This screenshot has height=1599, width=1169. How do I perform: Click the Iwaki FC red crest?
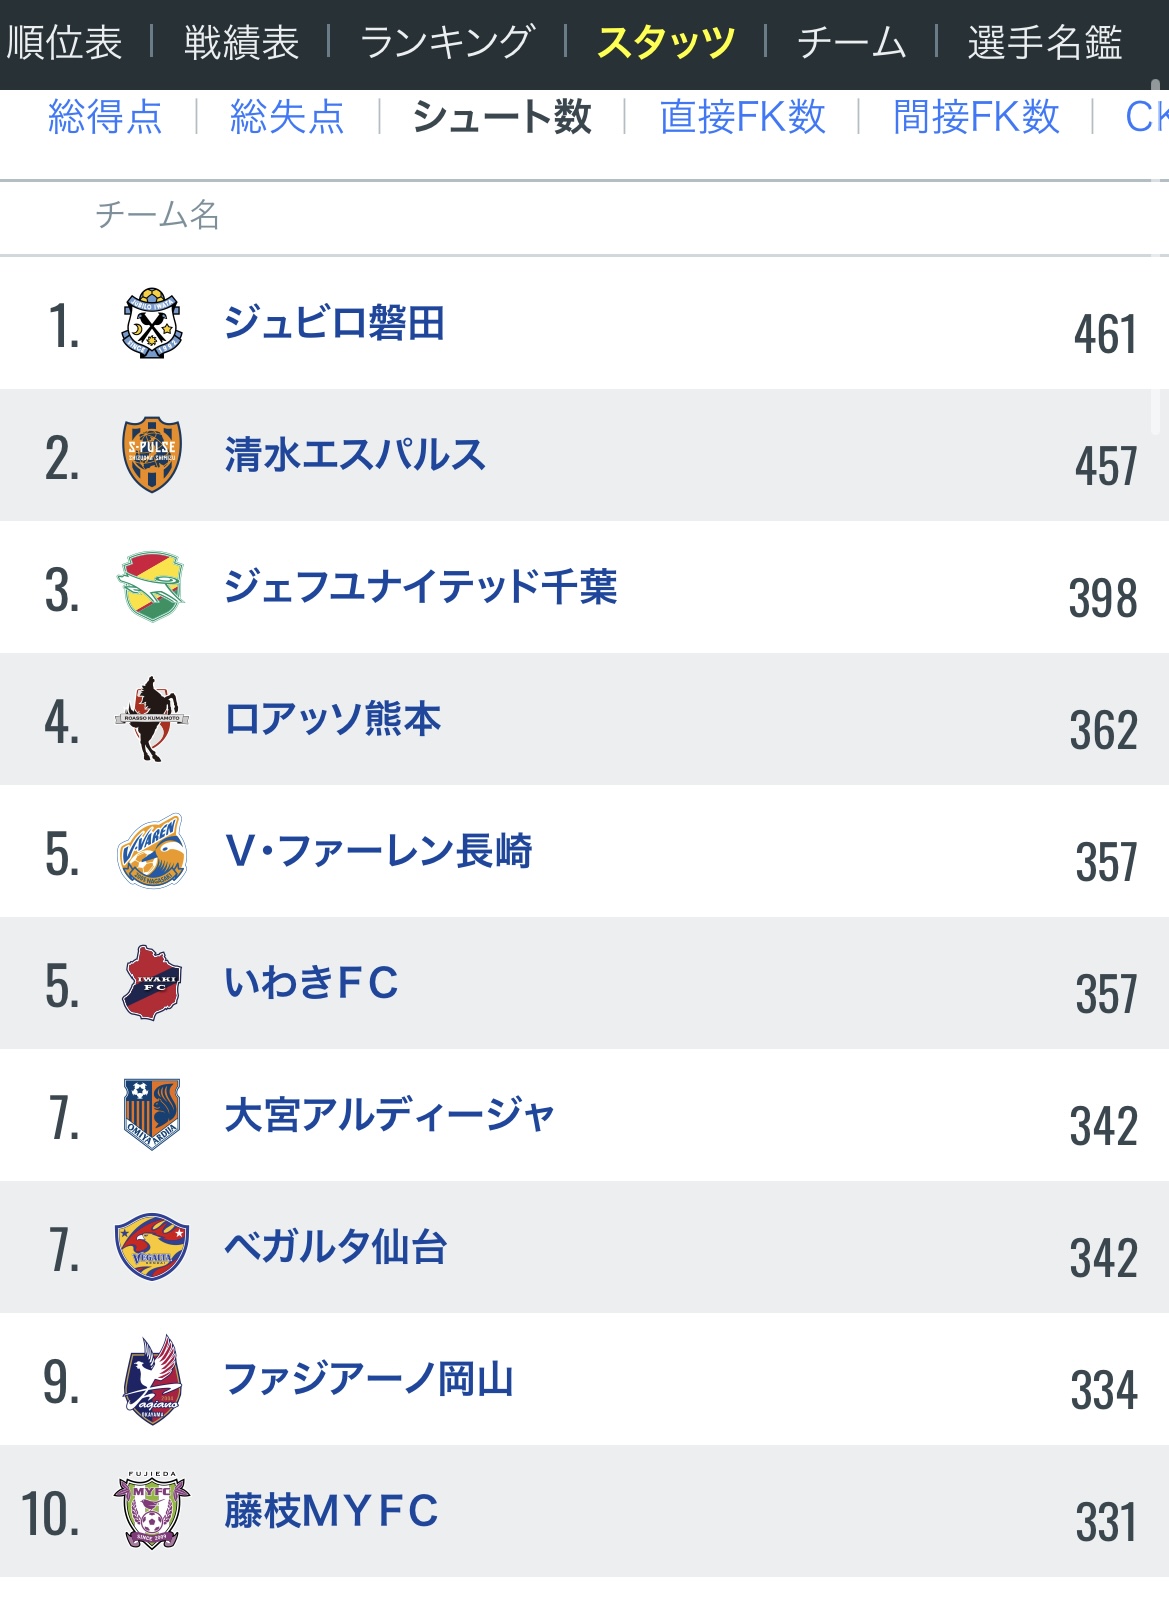[152, 983]
